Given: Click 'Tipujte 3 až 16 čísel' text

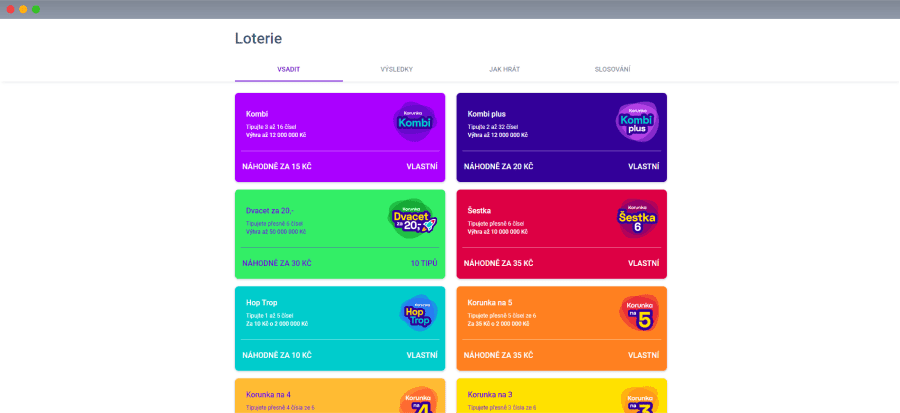Looking at the screenshot, I should [x=271, y=127].
